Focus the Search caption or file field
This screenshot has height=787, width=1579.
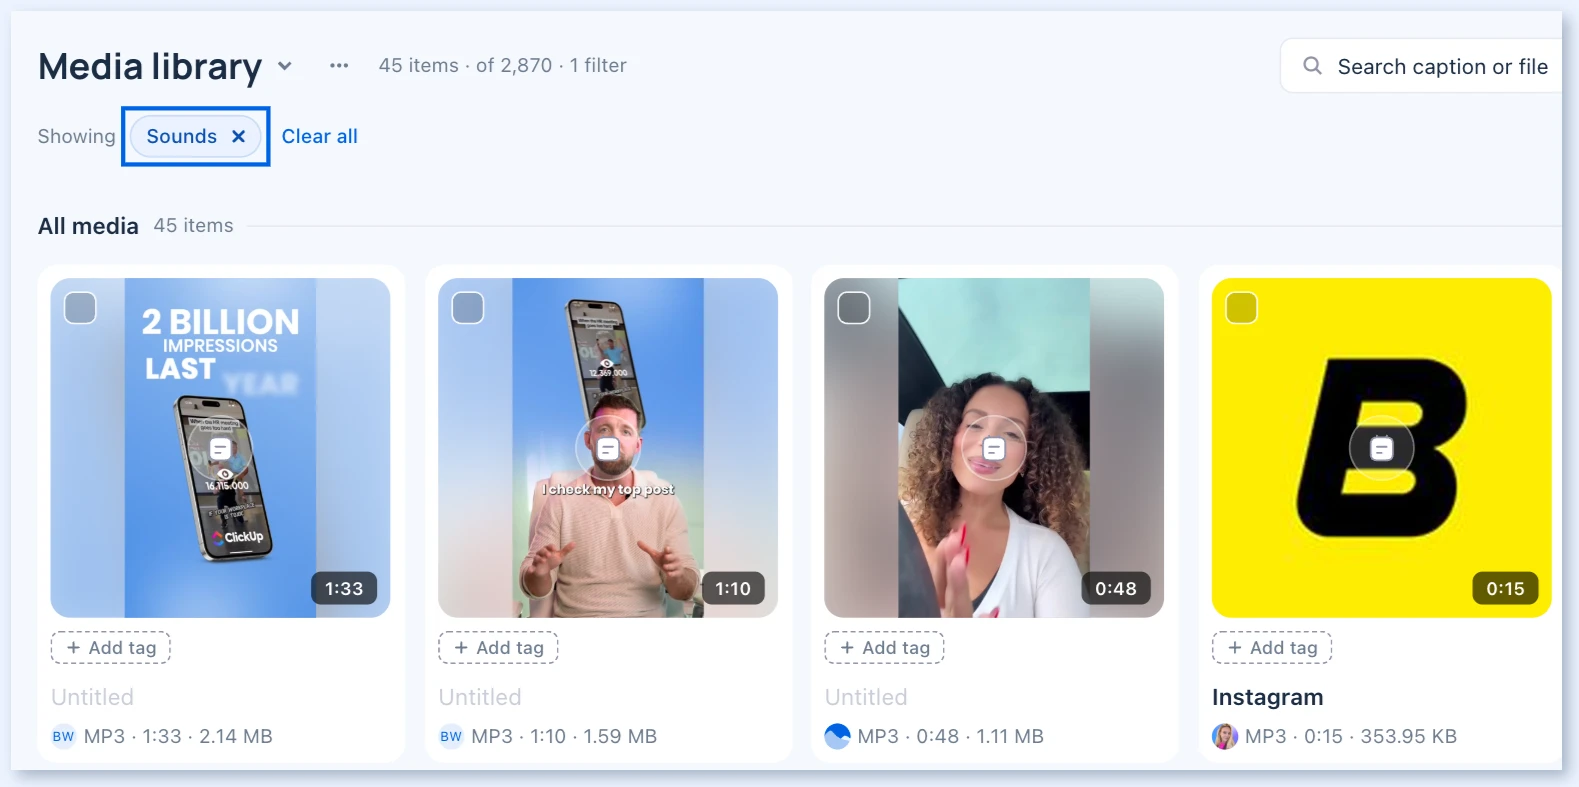(1421, 66)
